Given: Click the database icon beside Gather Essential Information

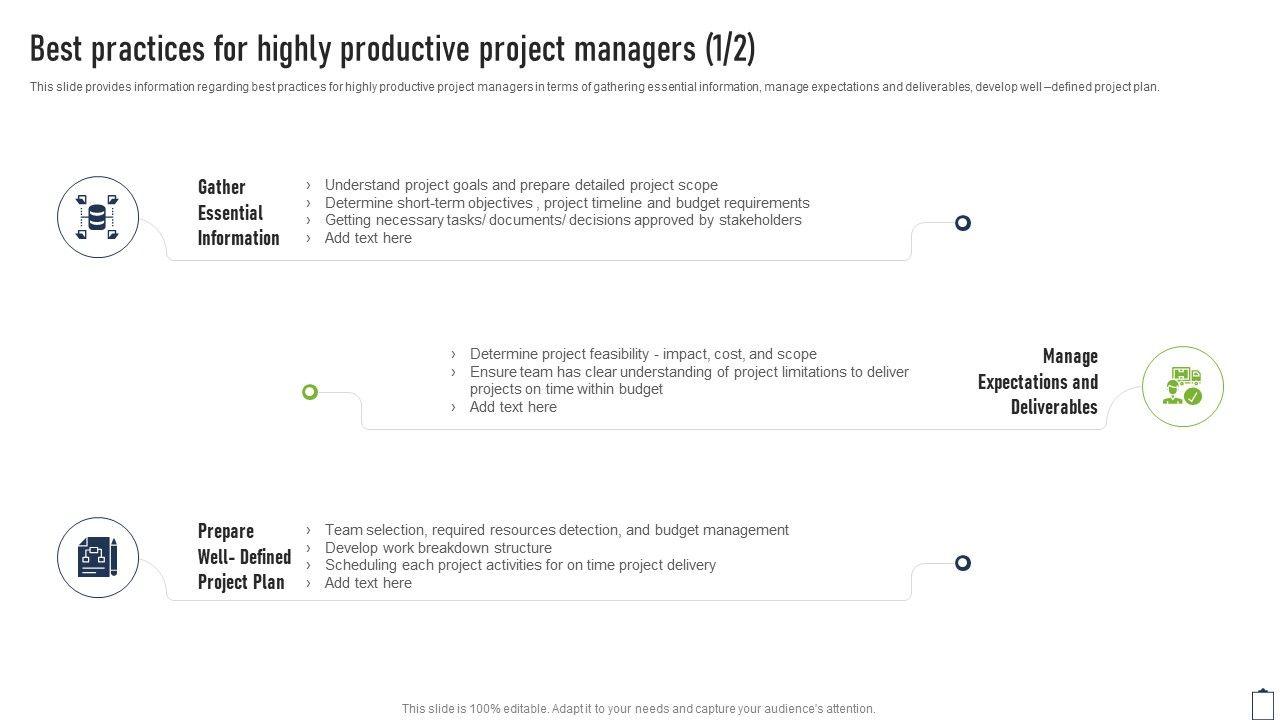Looking at the screenshot, I should 98,217.
